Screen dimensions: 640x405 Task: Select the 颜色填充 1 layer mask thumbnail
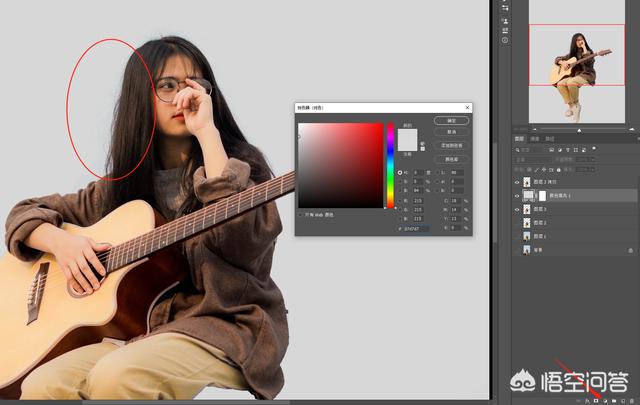[x=542, y=196]
